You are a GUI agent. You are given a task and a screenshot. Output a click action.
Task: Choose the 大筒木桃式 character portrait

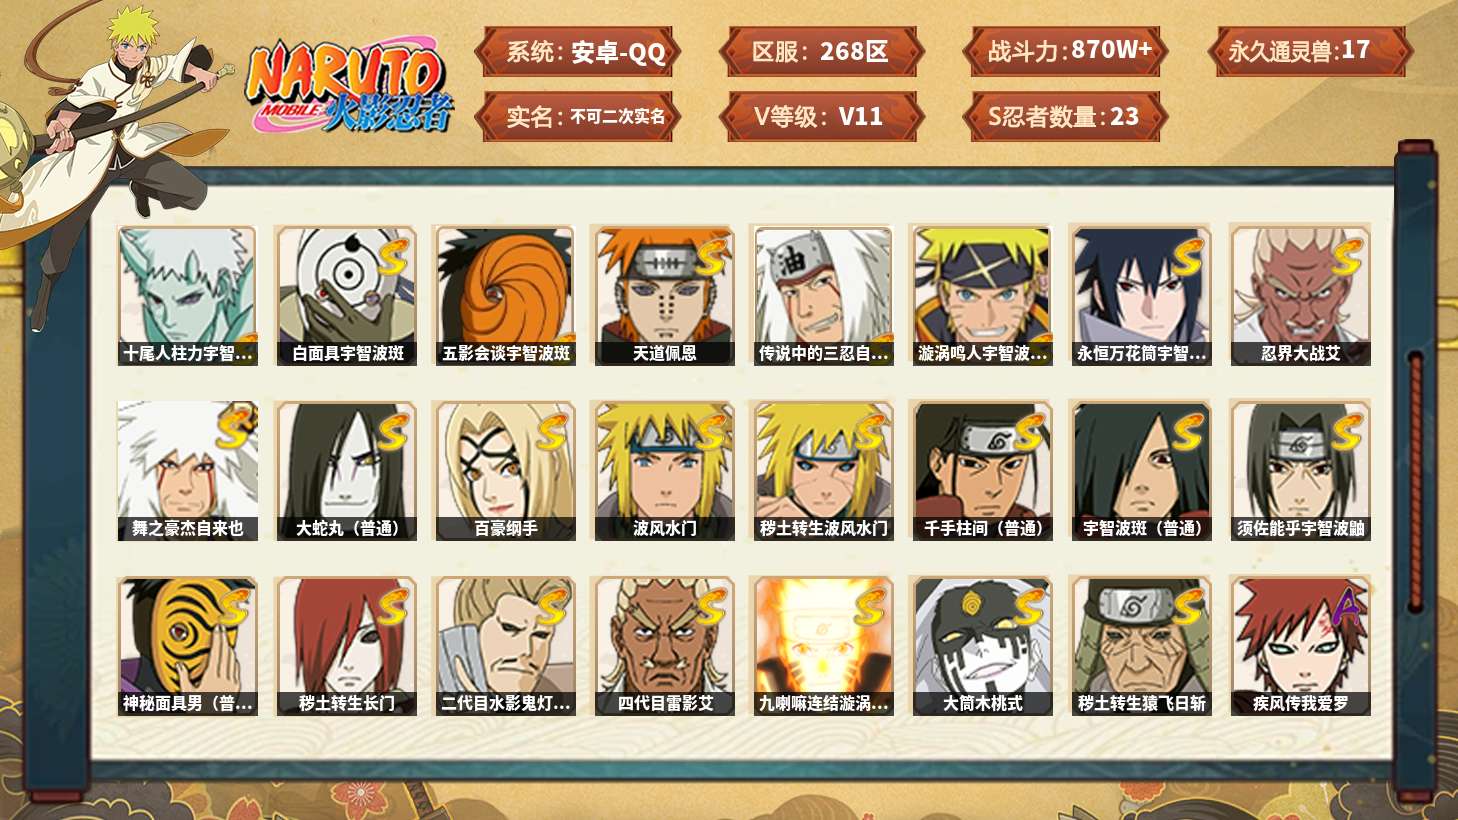coord(982,645)
